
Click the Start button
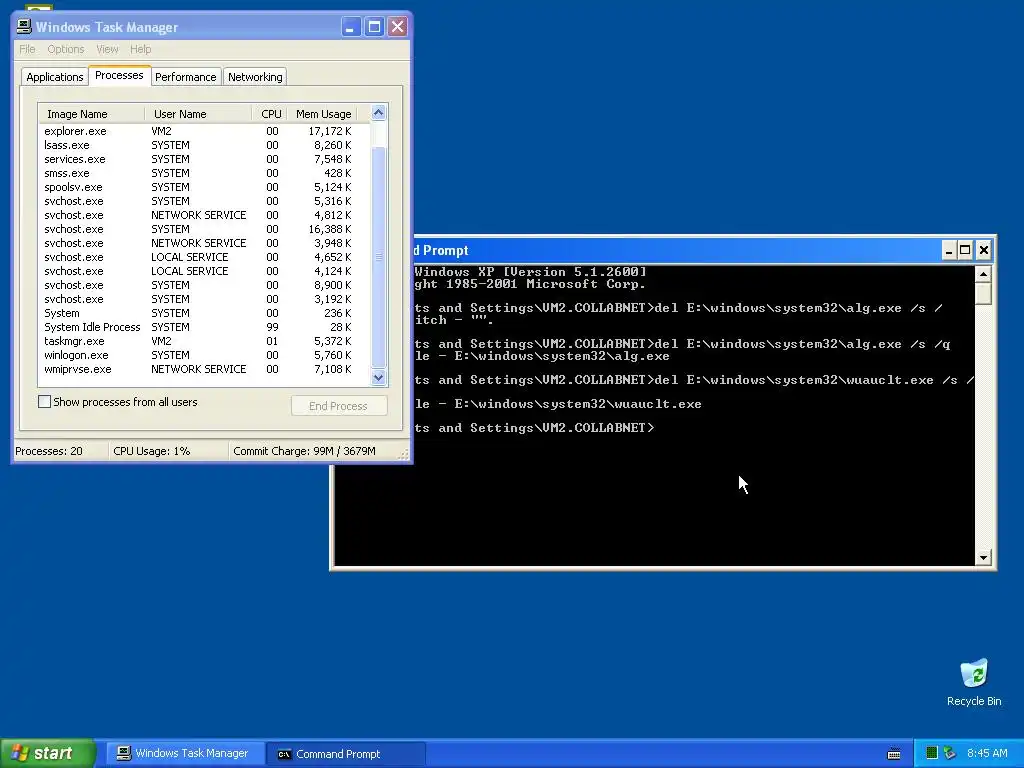(x=48, y=753)
